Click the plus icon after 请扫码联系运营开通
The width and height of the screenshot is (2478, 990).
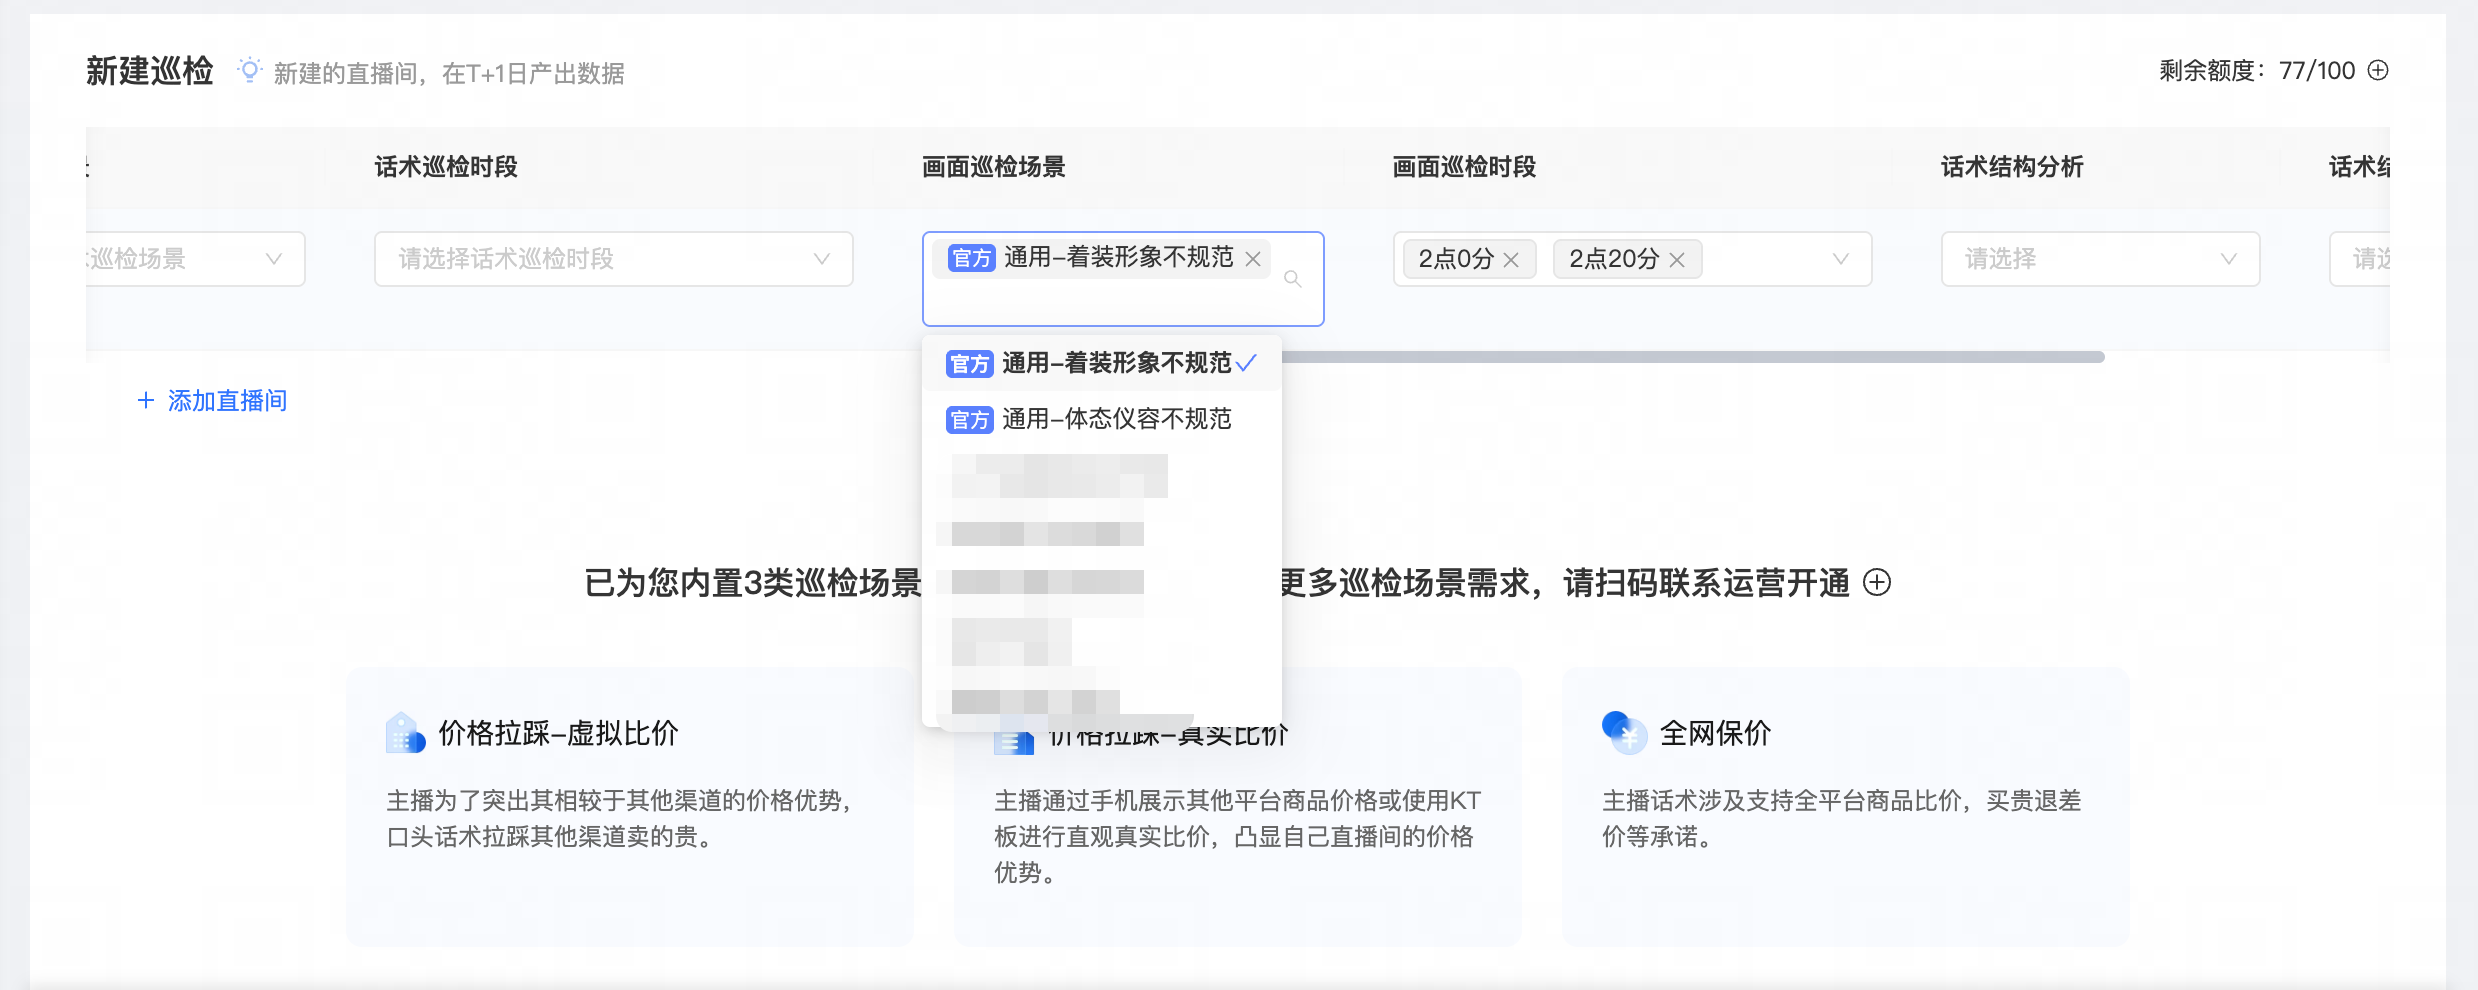[x=1877, y=582]
